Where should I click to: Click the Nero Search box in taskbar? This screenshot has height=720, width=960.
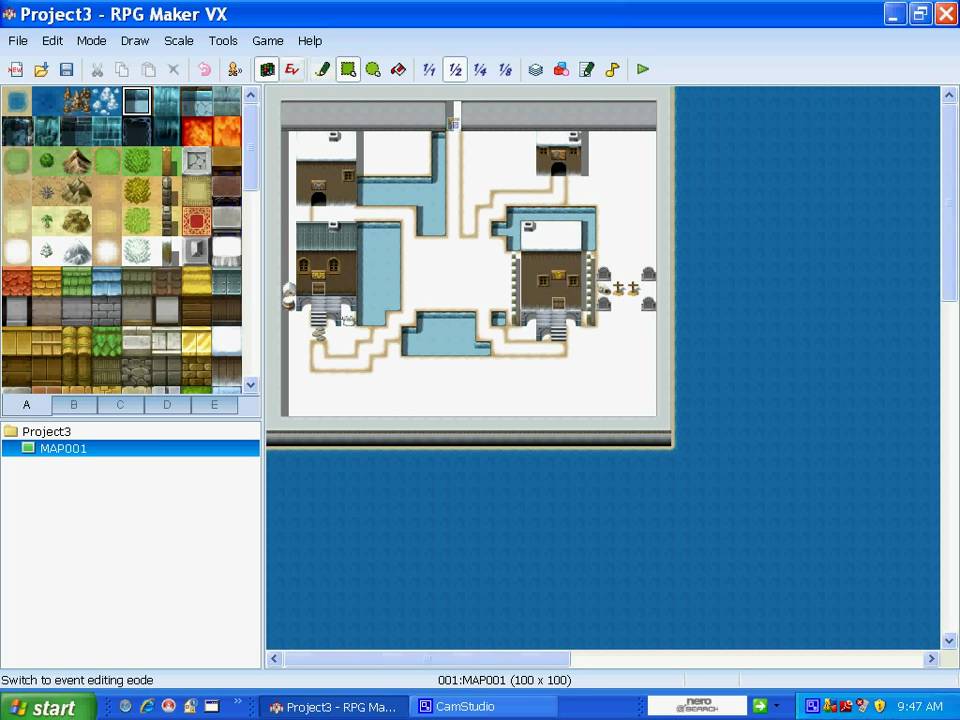click(697, 706)
